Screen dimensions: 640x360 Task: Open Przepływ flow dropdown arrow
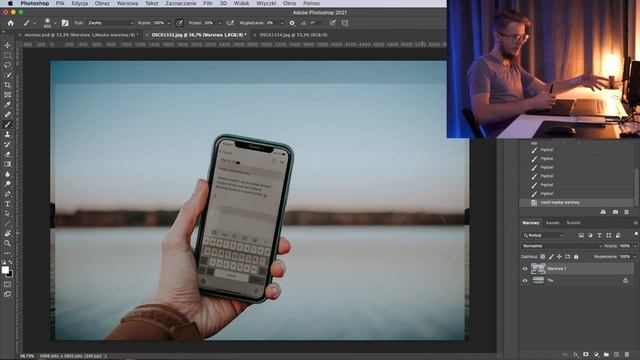tap(219, 23)
